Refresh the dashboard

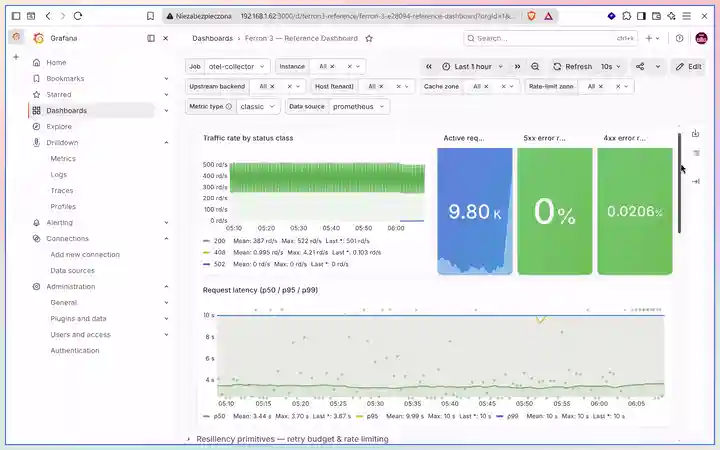(572, 67)
